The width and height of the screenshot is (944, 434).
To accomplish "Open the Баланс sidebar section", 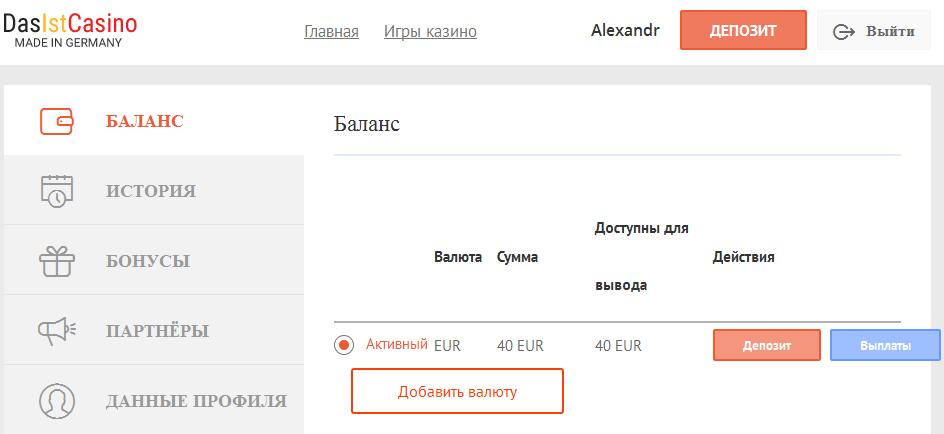I will click(x=144, y=121).
